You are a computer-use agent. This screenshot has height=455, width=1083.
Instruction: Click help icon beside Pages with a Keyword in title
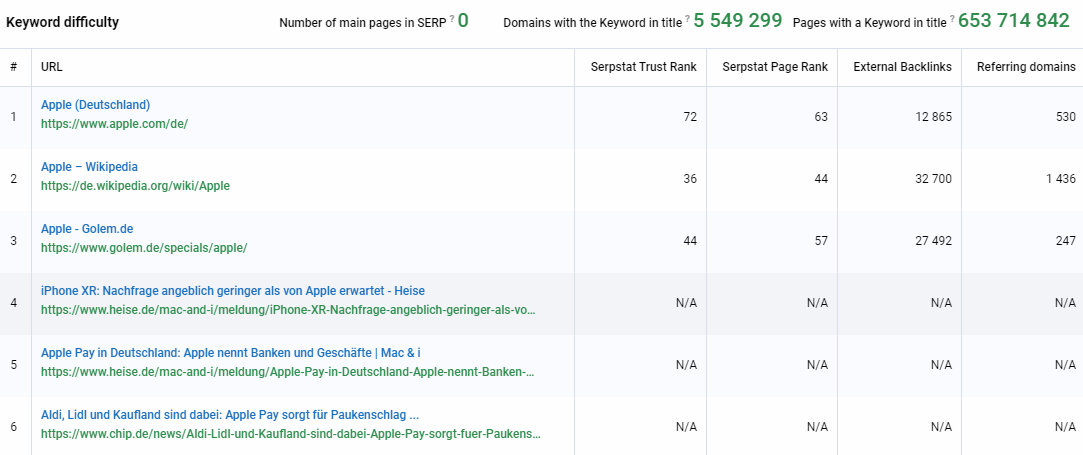coord(952,19)
